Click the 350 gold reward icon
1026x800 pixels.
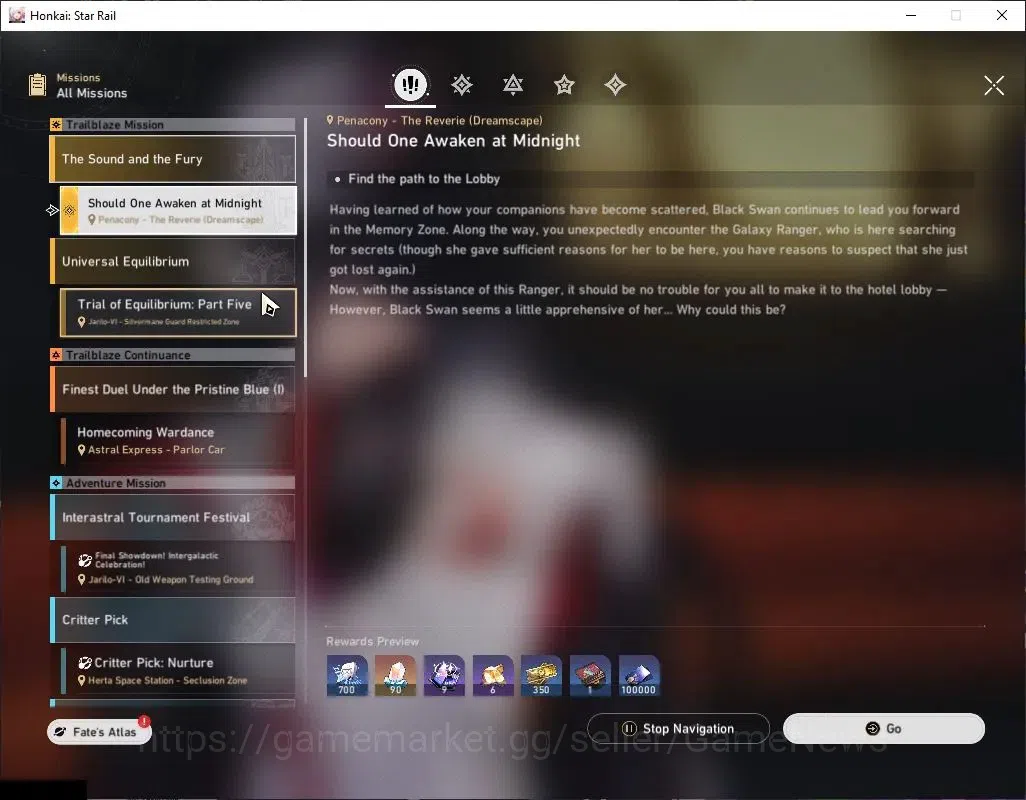(541, 676)
